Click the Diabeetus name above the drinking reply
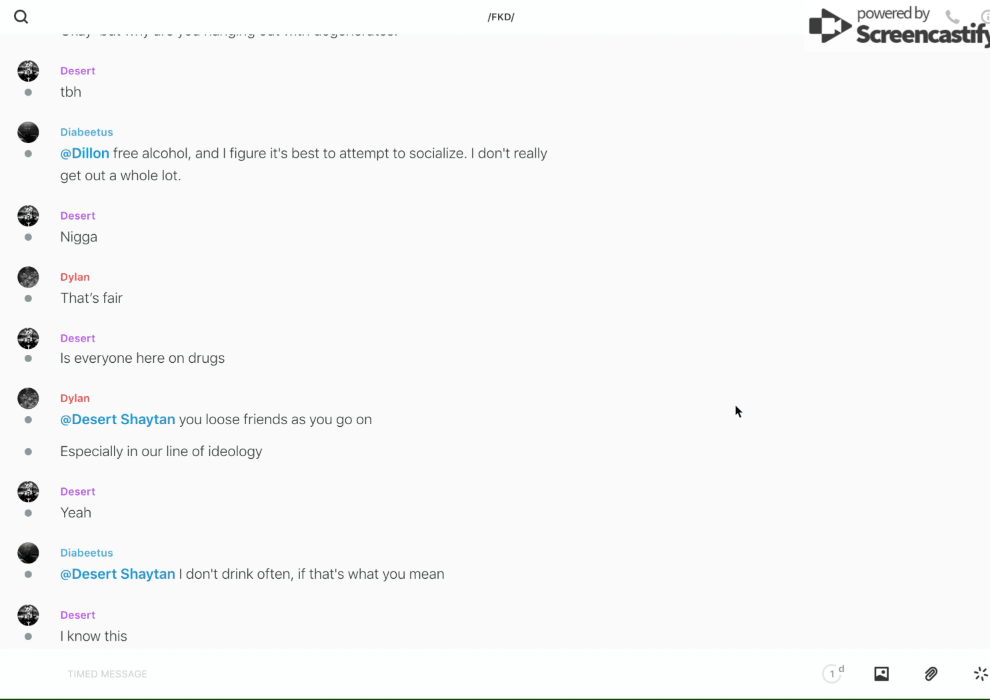Viewport: 990px width, 700px height. (86, 553)
